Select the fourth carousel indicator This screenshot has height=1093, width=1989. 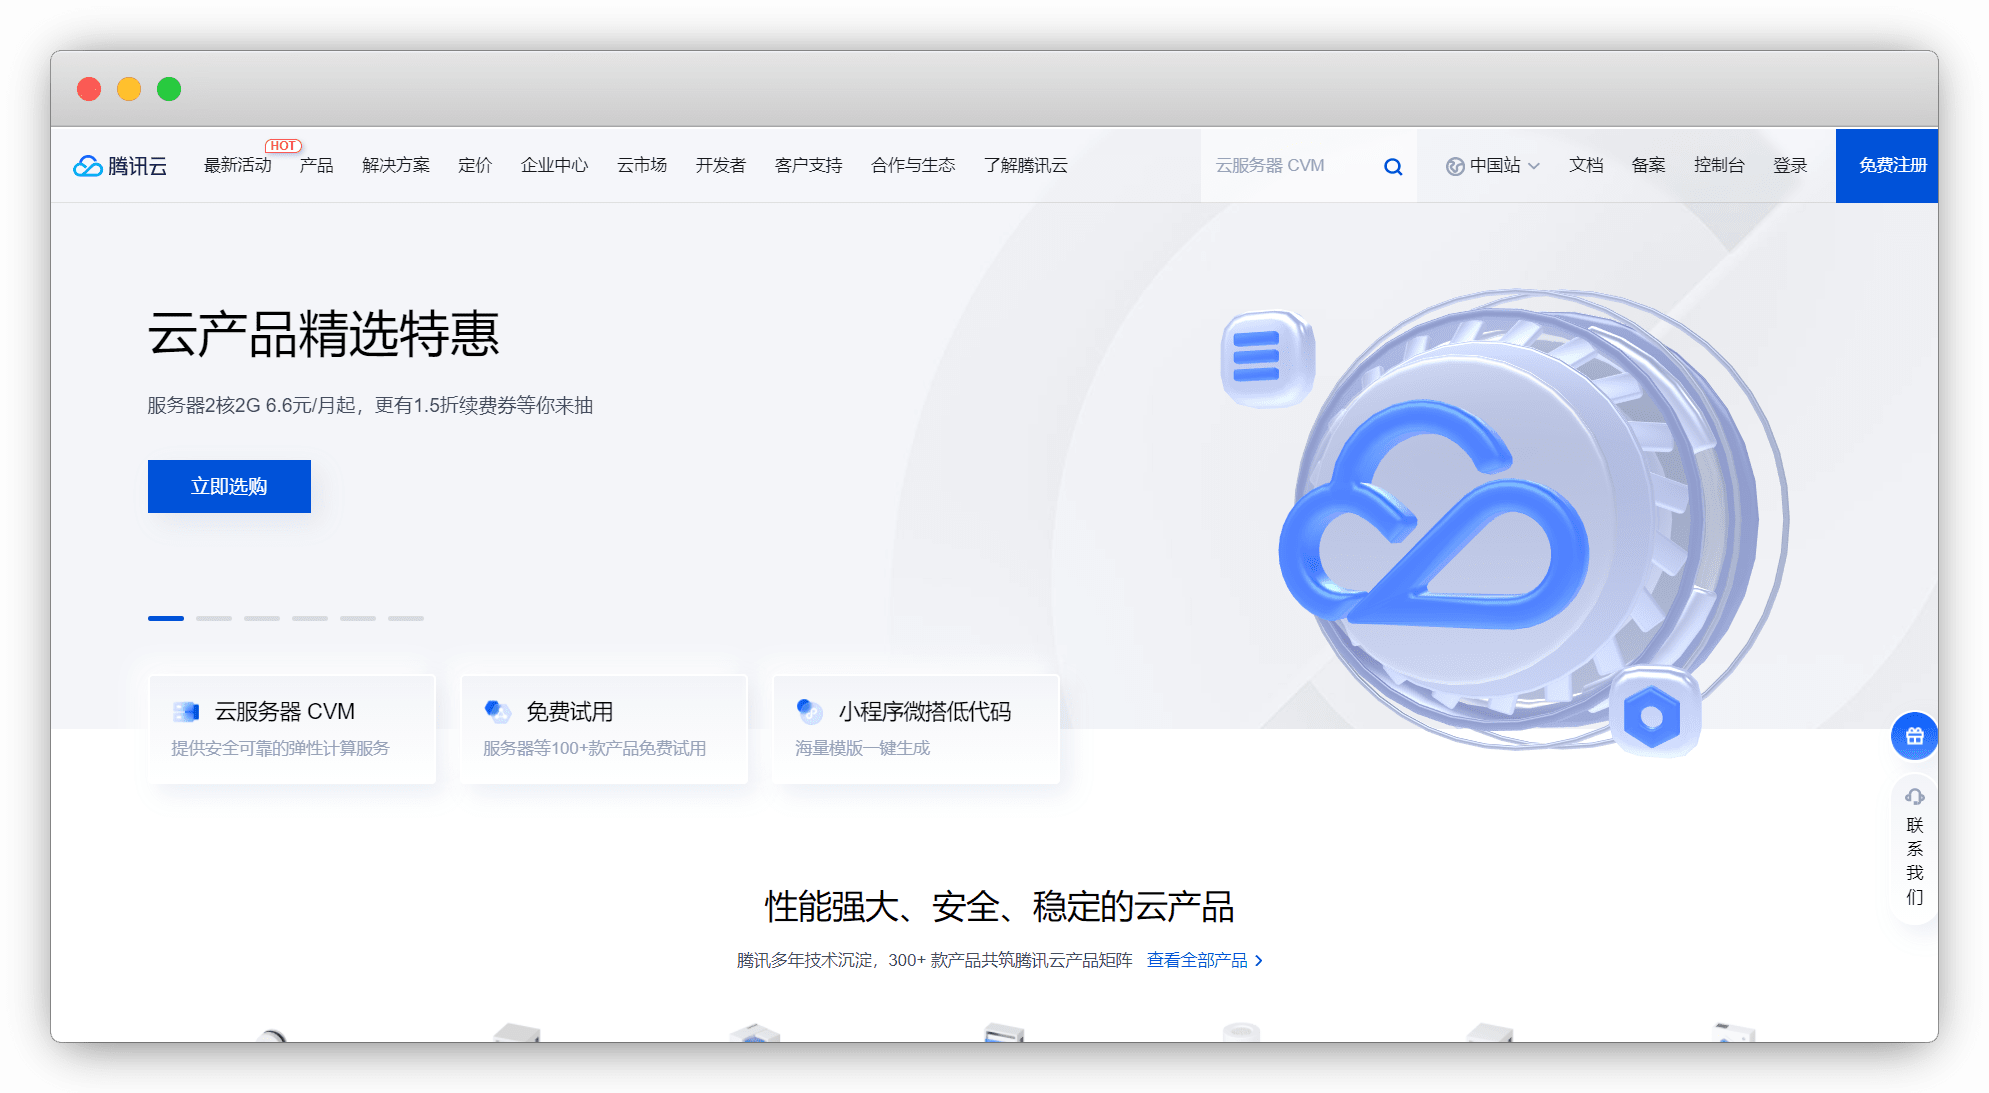click(310, 618)
